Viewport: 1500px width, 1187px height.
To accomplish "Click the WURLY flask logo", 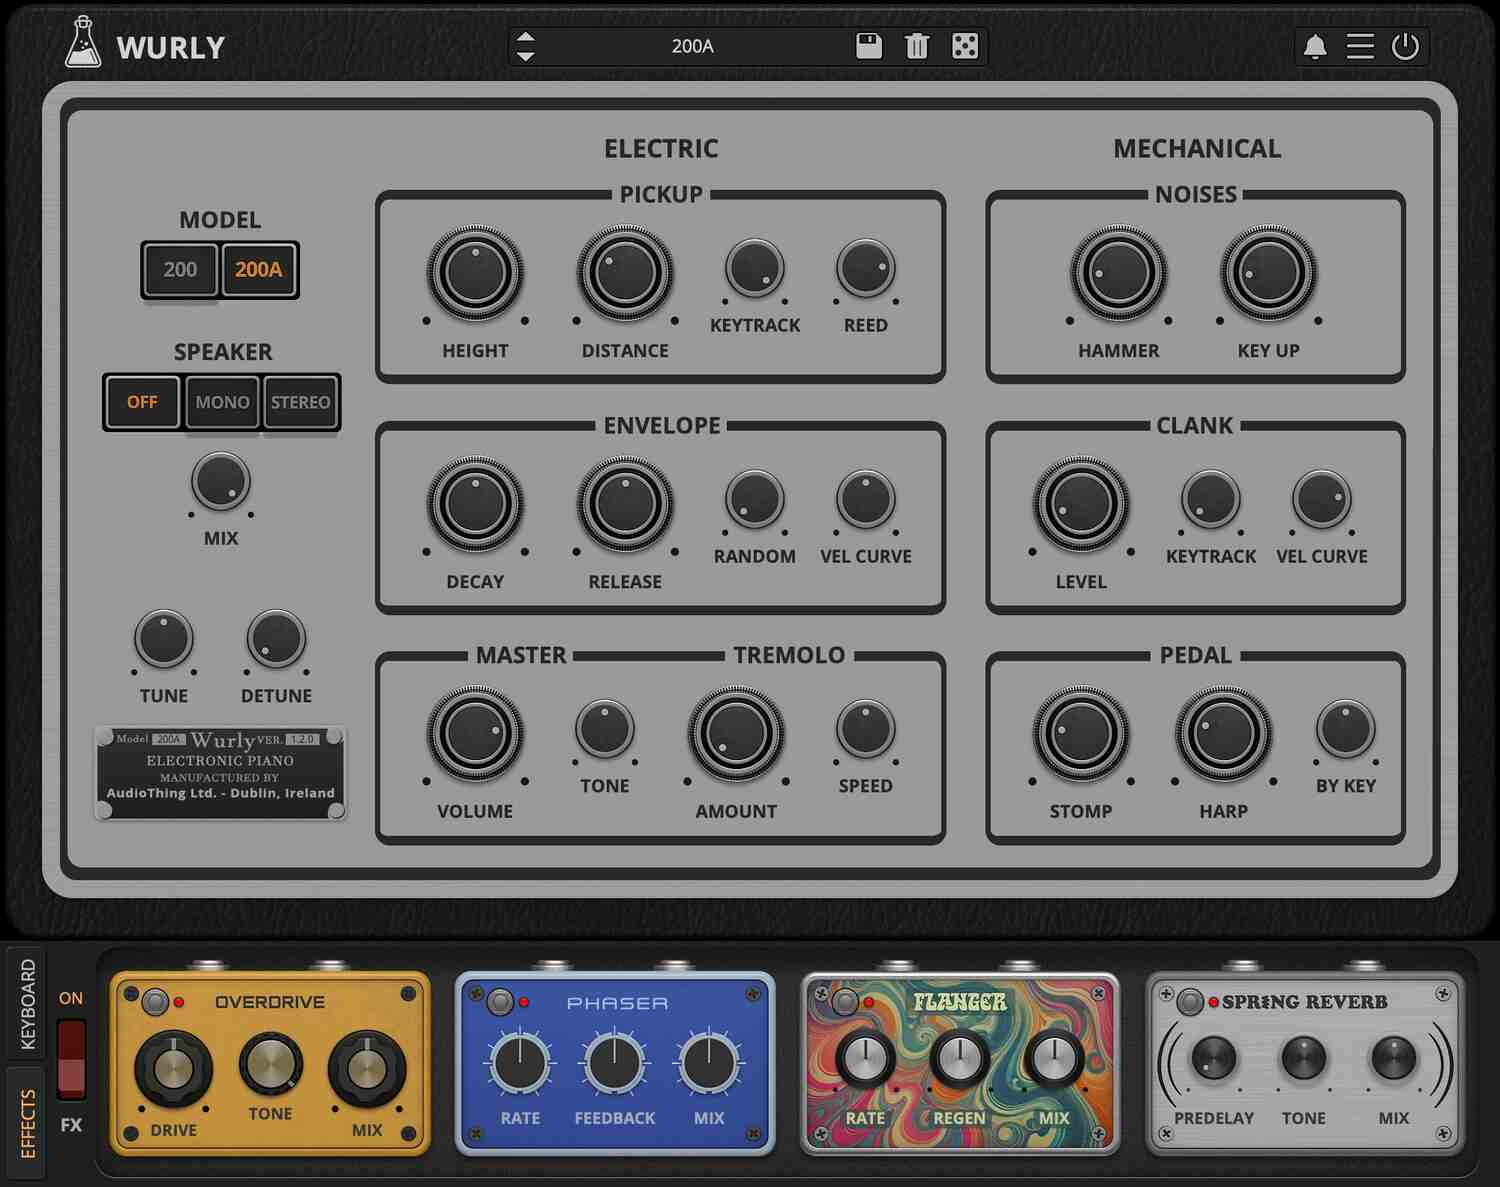I will tap(84, 44).
